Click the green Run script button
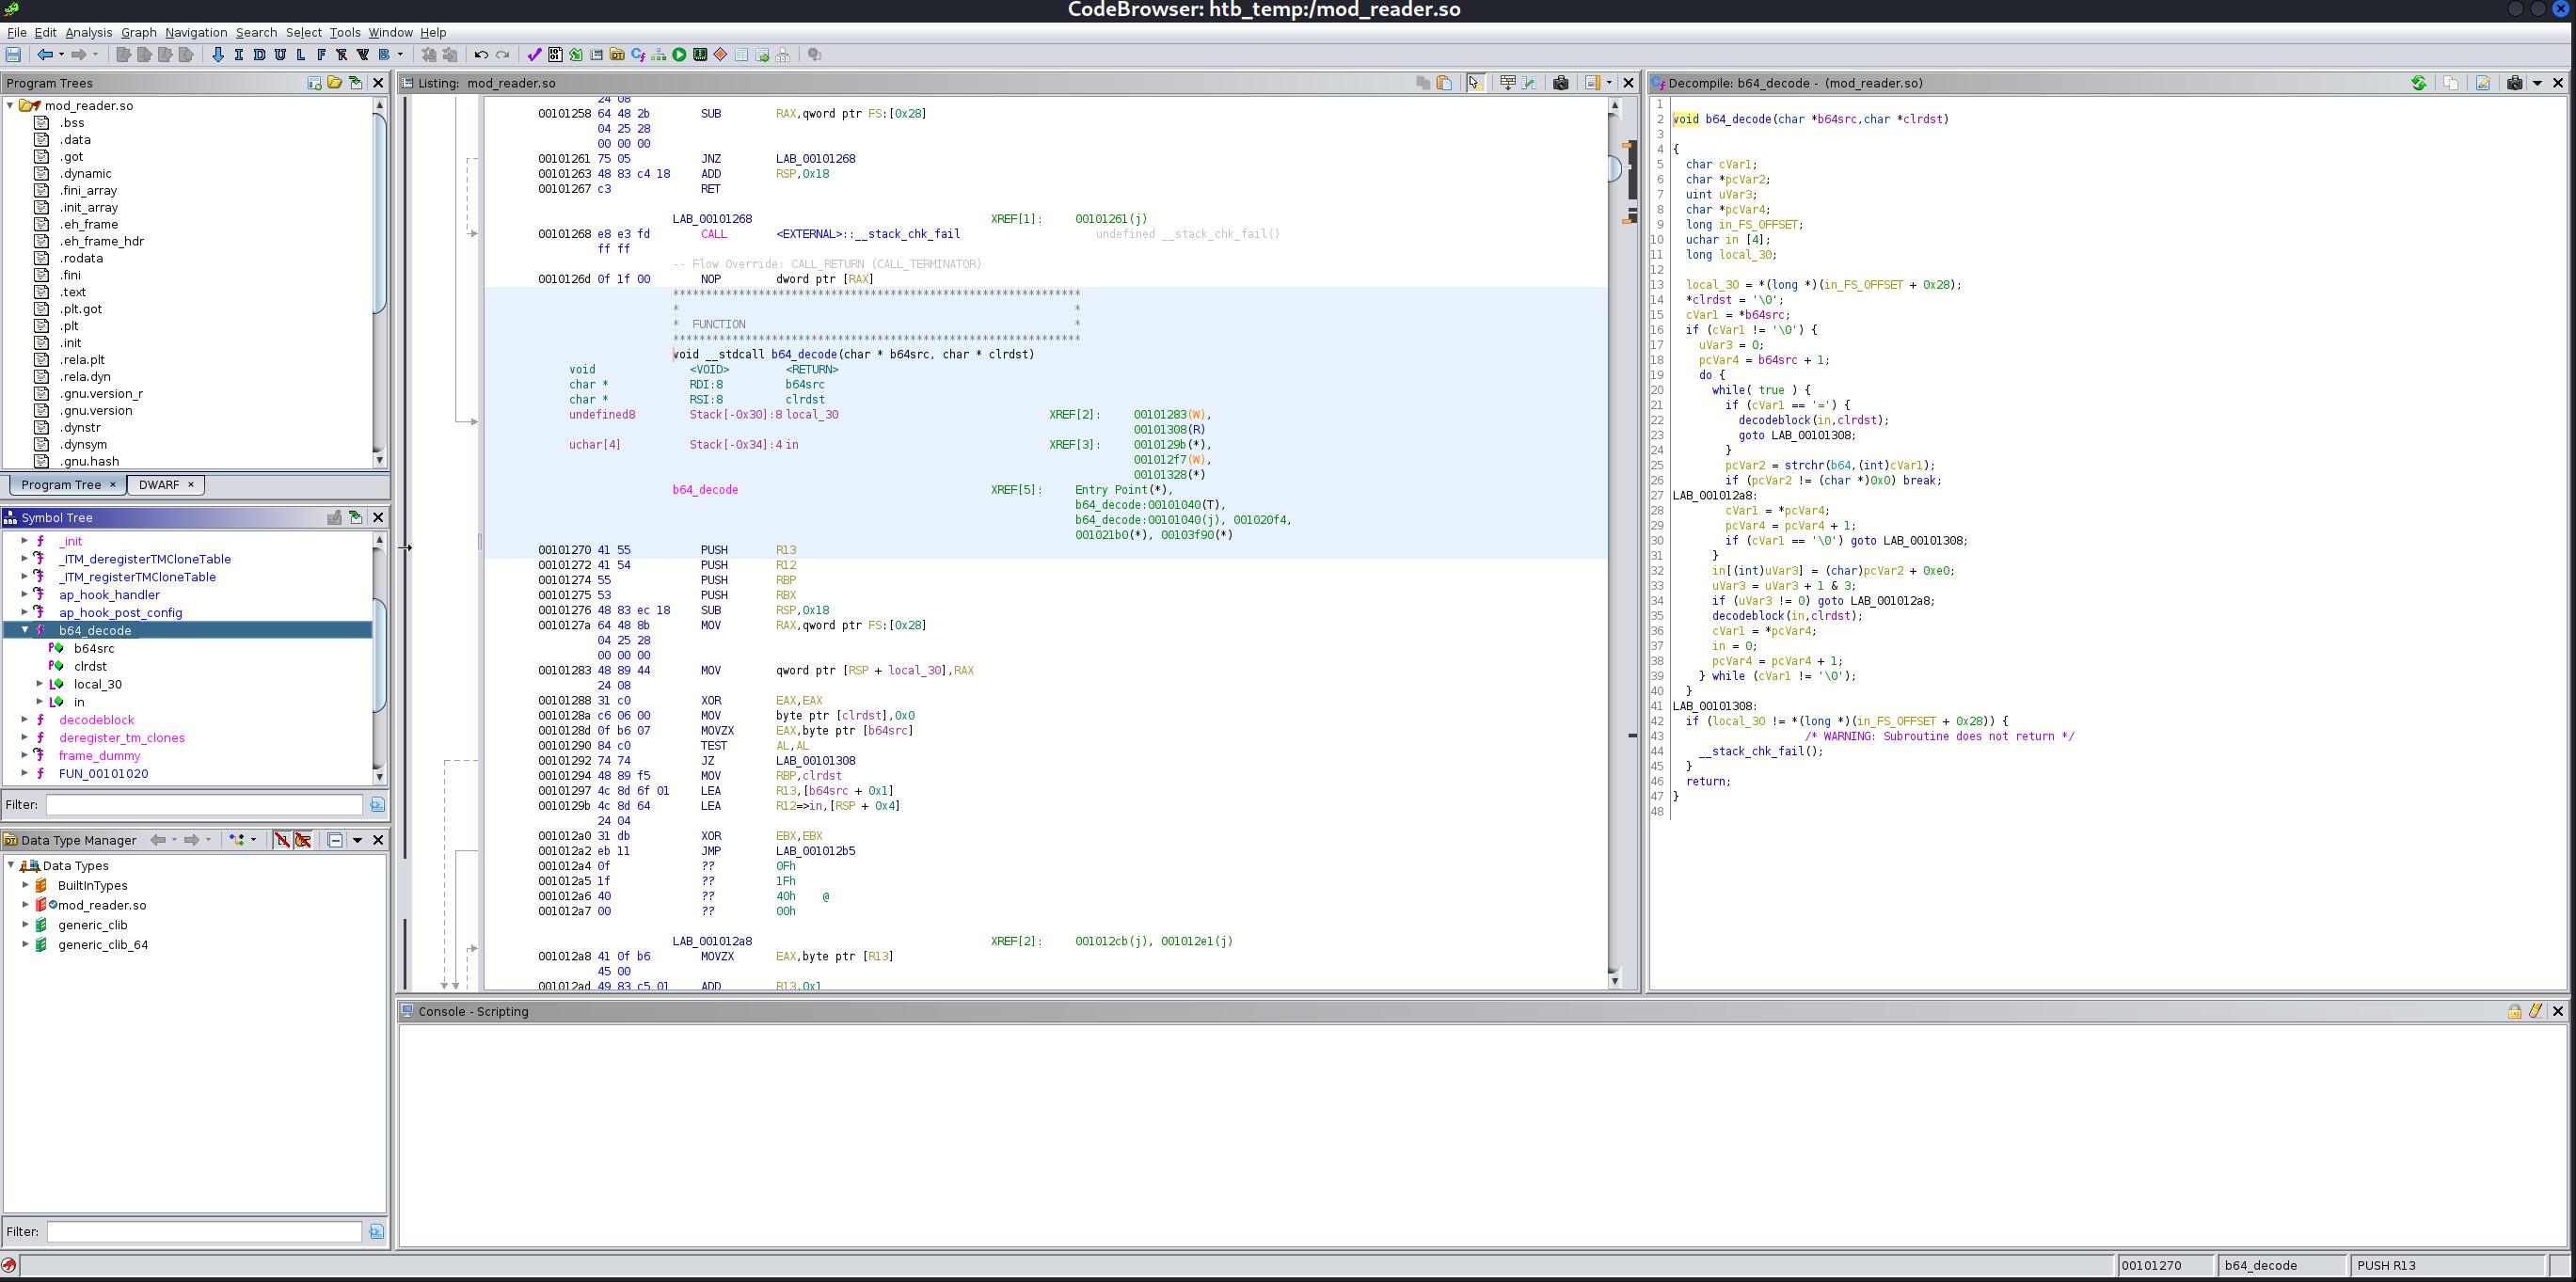 [x=679, y=55]
